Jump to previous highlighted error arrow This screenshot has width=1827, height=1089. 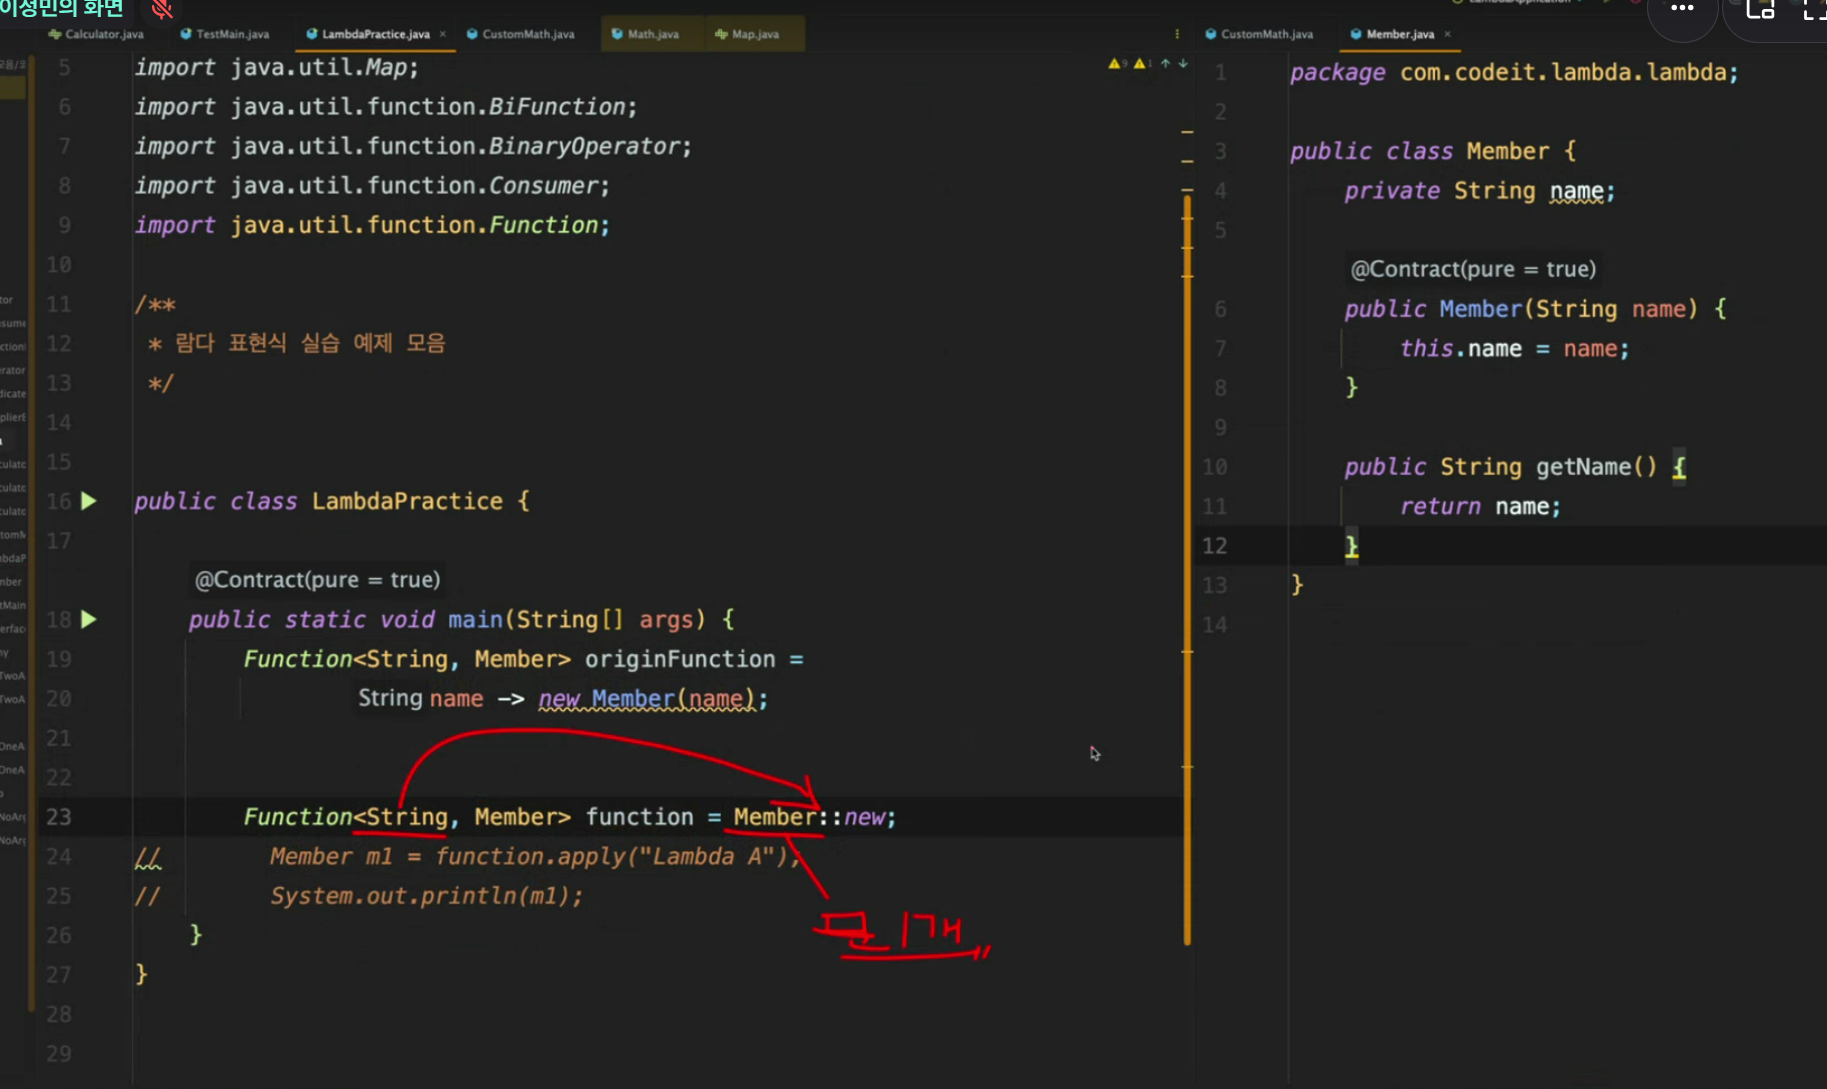coord(1165,64)
